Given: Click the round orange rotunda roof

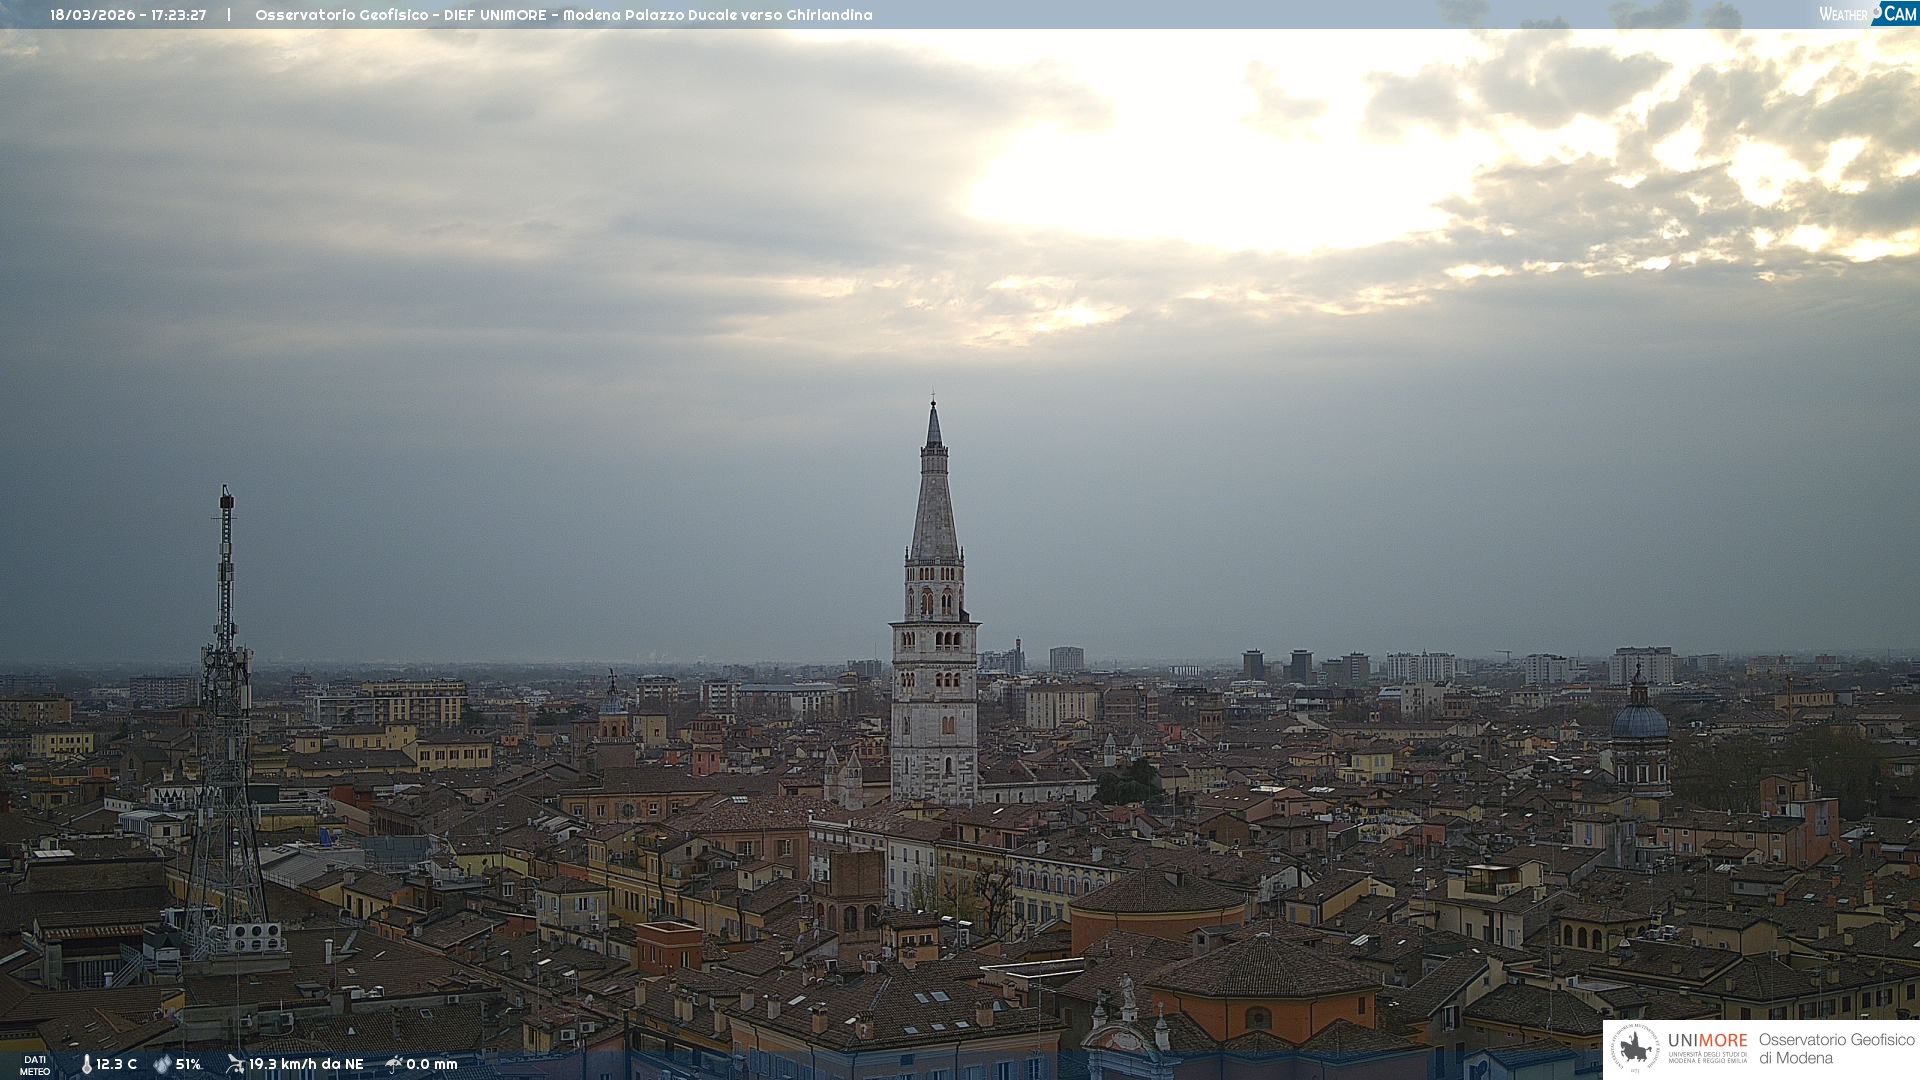Looking at the screenshot, I should pos(1157,893).
